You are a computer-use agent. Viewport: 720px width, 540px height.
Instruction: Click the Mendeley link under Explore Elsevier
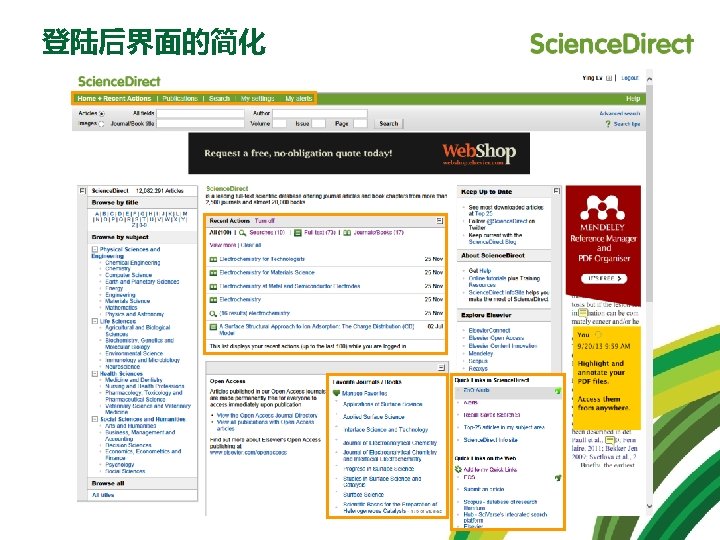[x=480, y=354]
